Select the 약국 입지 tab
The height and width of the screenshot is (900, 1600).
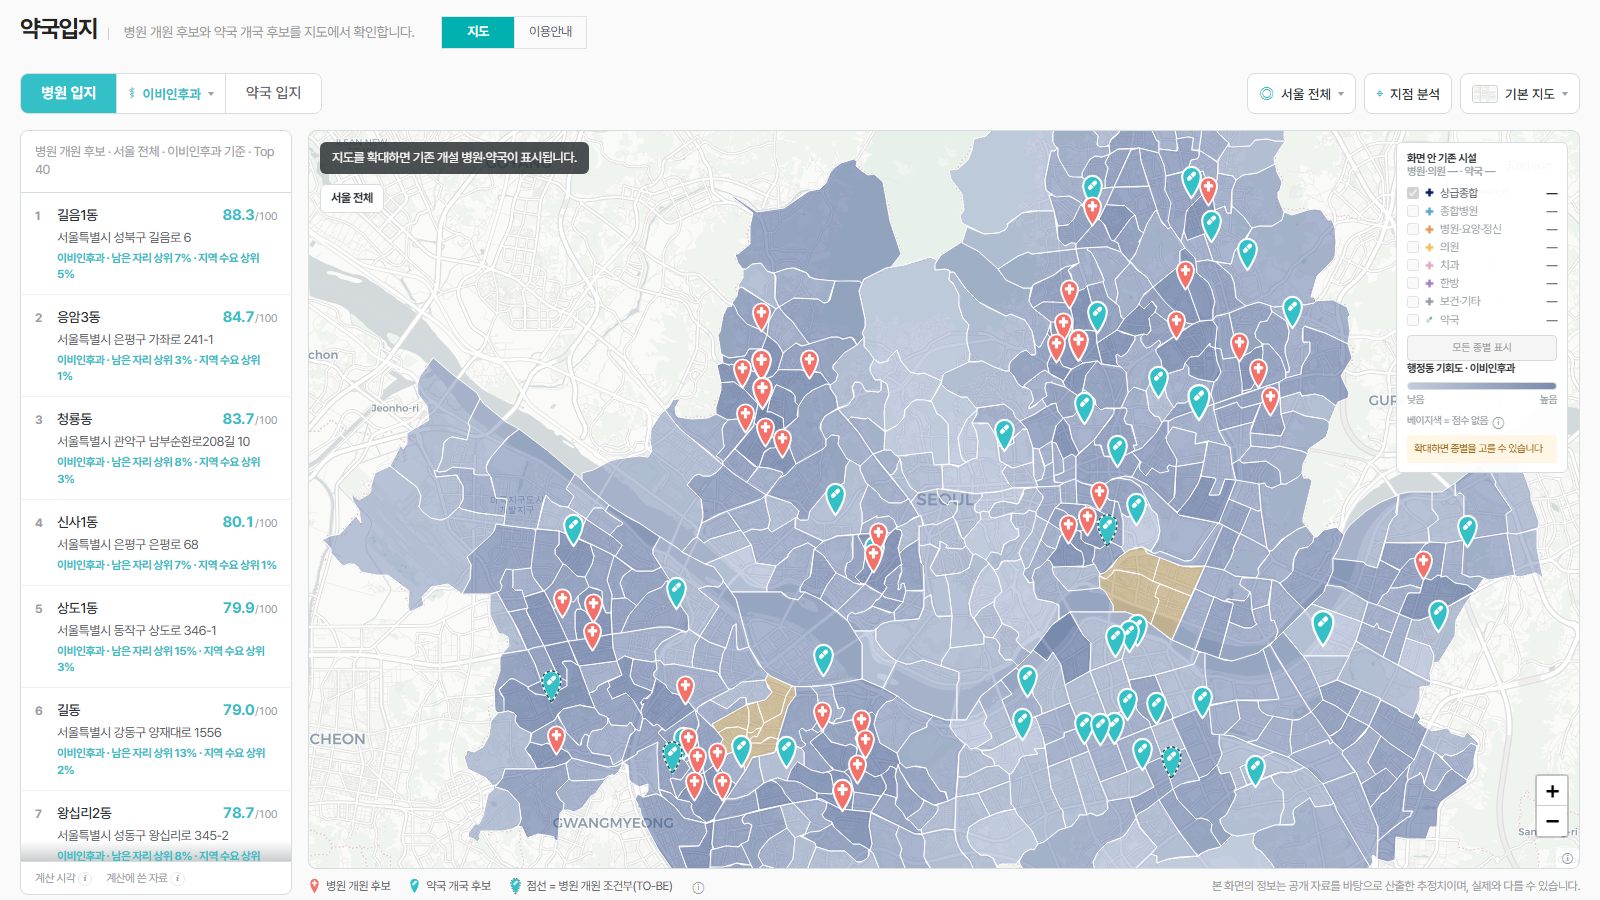coord(273,93)
